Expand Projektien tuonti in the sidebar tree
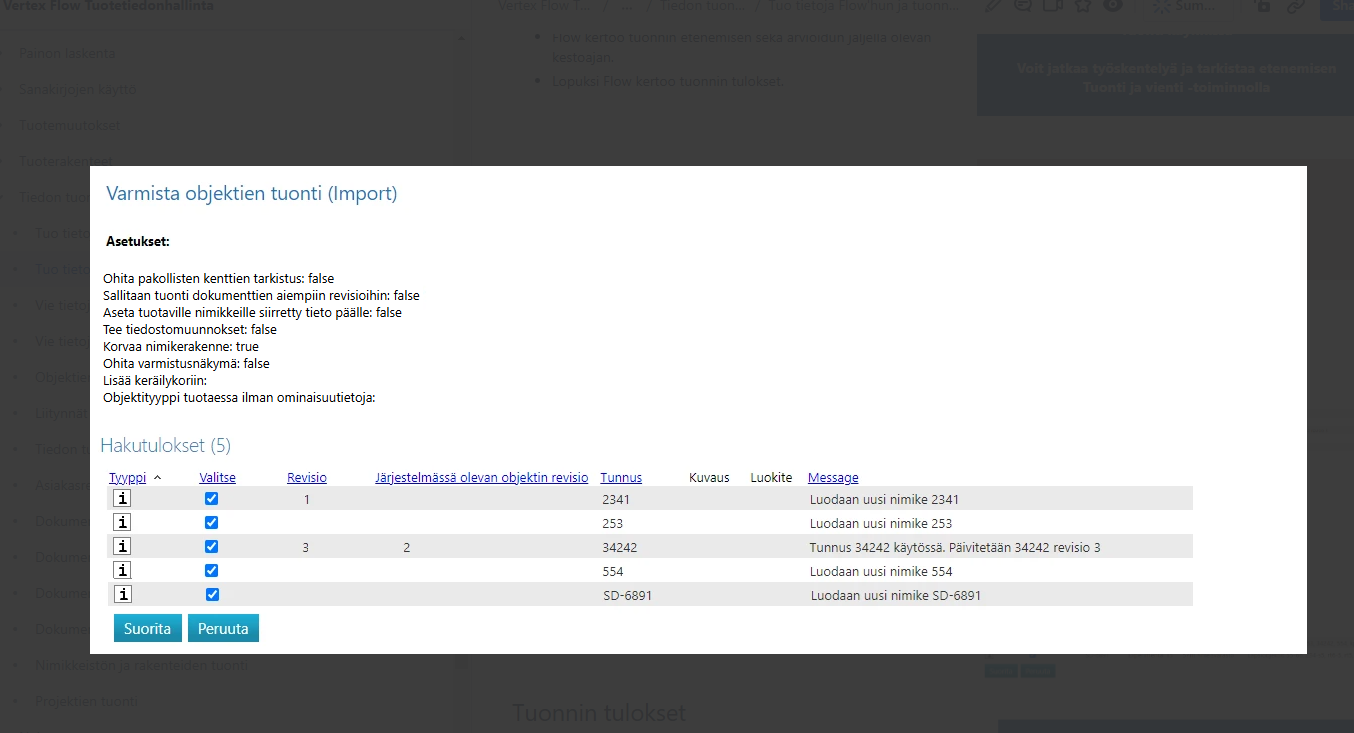This screenshot has width=1354, height=733. click(x=86, y=701)
